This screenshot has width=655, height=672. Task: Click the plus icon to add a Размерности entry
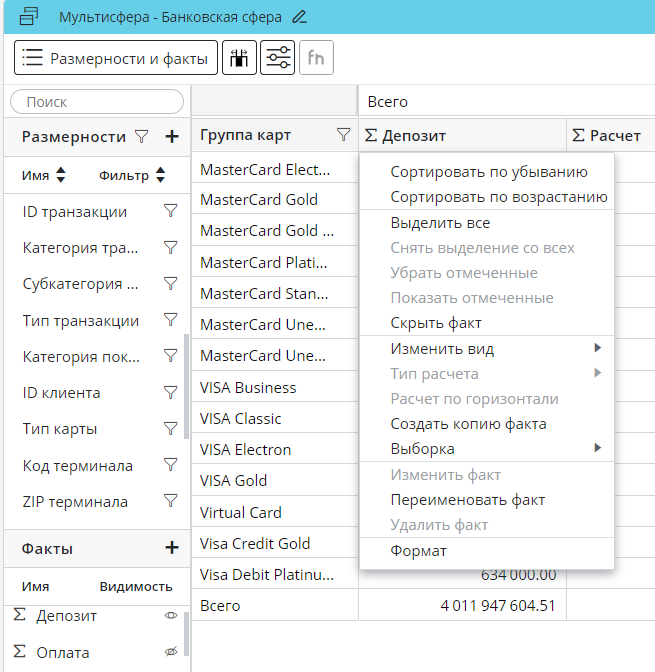pyautogui.click(x=171, y=137)
